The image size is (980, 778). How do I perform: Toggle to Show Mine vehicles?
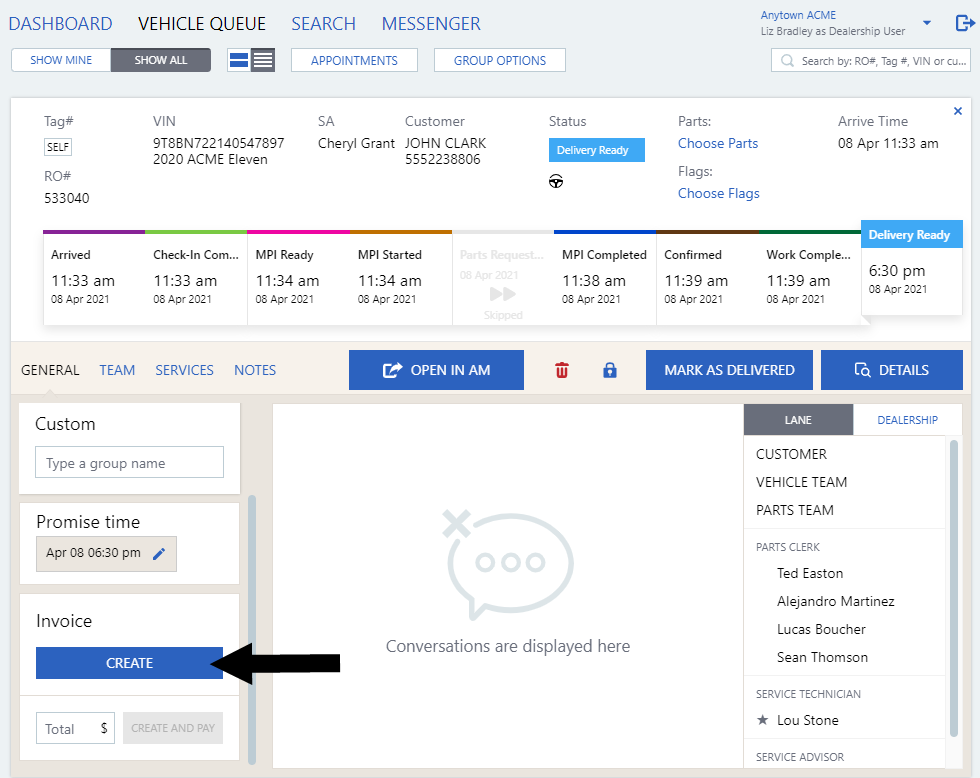(61, 60)
